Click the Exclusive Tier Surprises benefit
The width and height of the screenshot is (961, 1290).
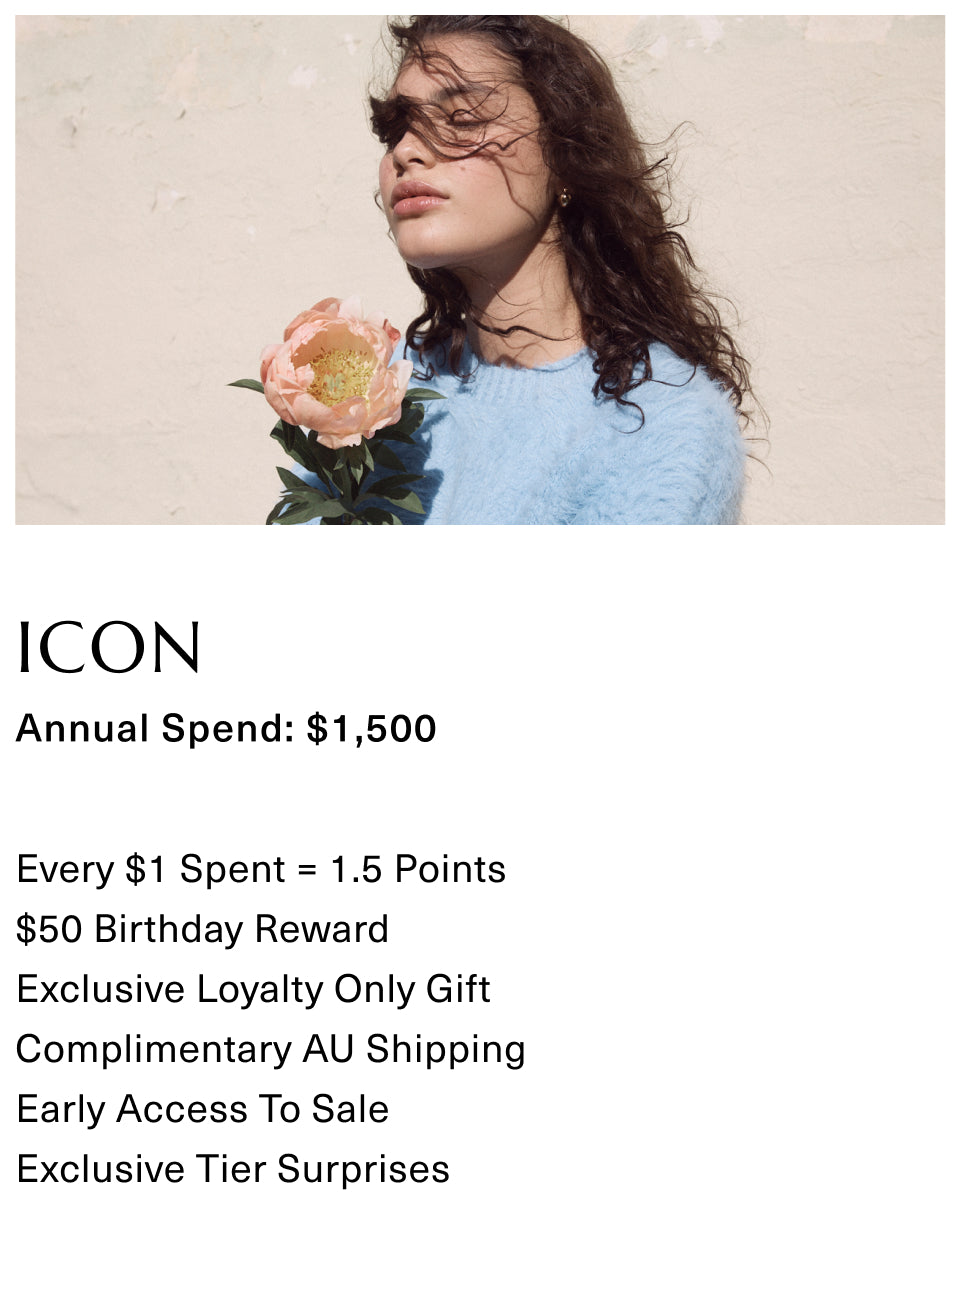233,1169
